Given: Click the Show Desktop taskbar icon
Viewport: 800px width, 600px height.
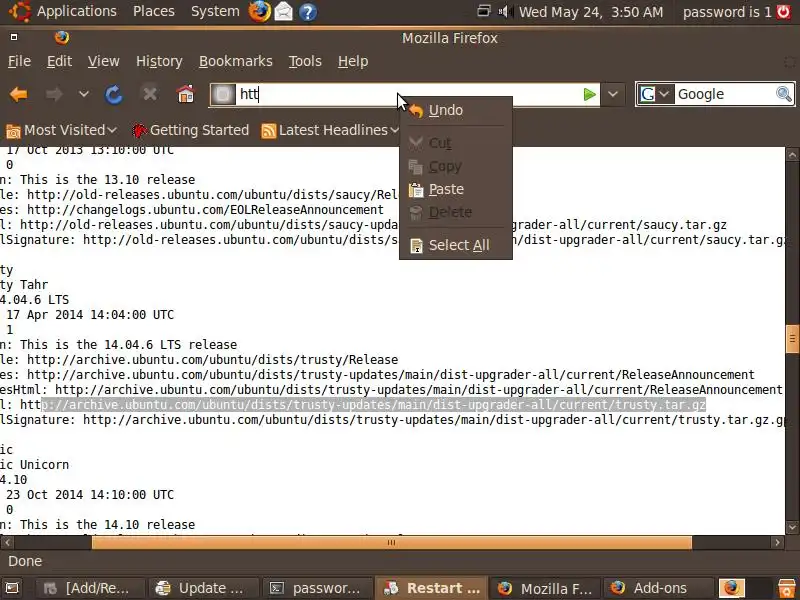Looking at the screenshot, I should point(12,588).
